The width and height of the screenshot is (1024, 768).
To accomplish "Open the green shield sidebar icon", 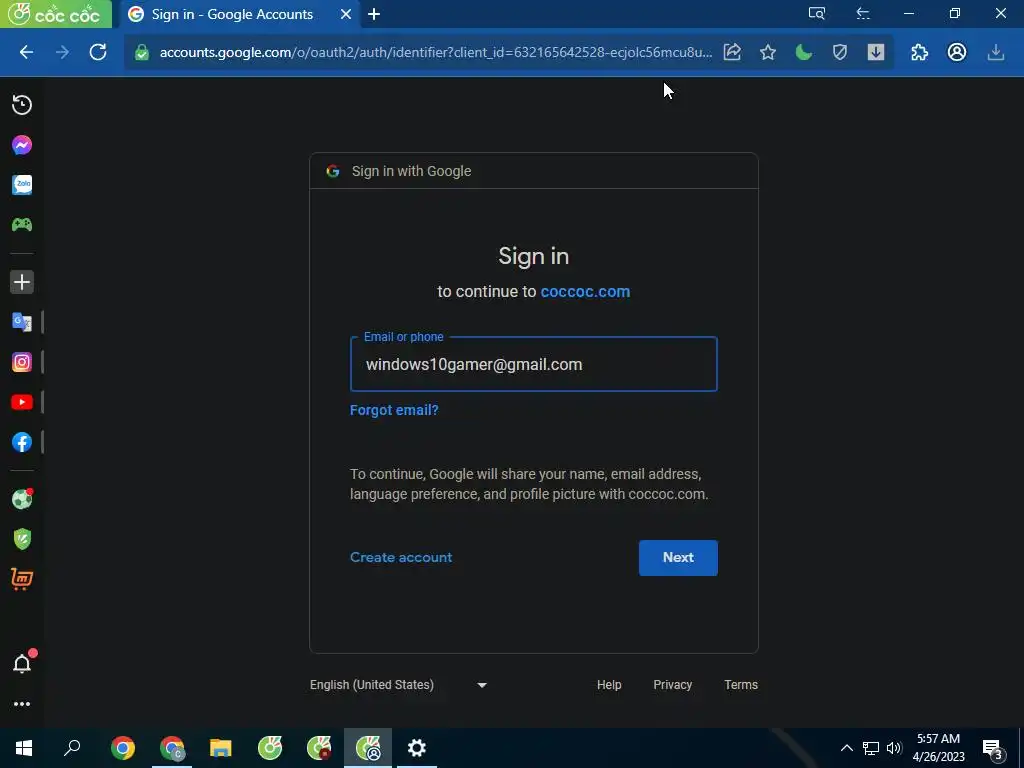I will point(22,539).
